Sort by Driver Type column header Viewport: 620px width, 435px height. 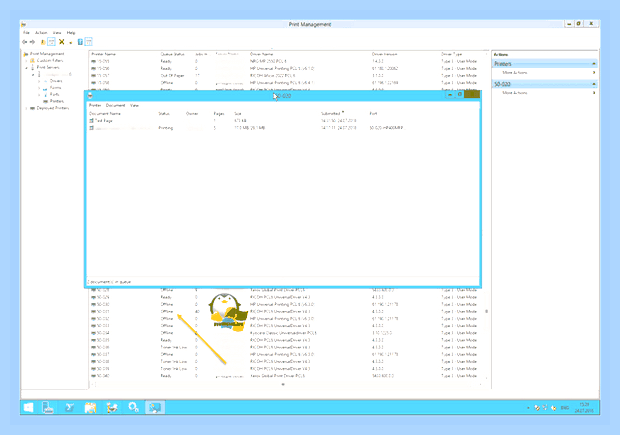[x=452, y=54]
